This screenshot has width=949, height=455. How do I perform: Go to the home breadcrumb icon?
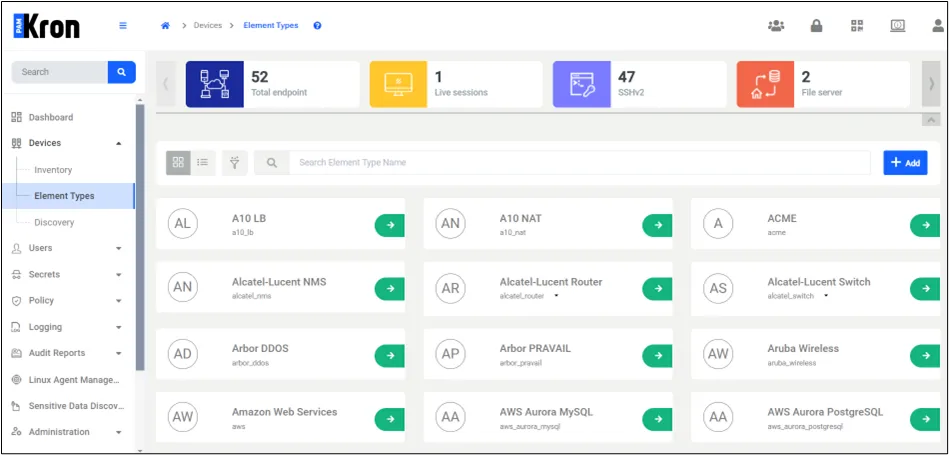(165, 26)
